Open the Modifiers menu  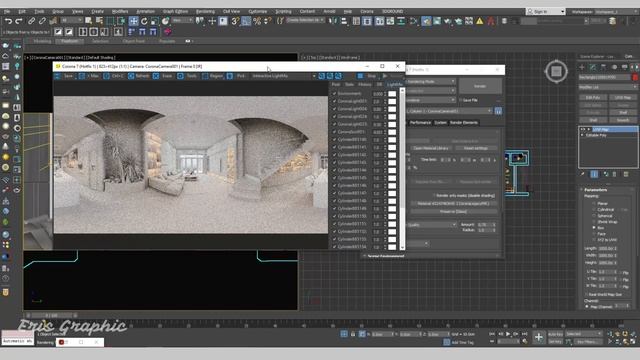(120, 11)
